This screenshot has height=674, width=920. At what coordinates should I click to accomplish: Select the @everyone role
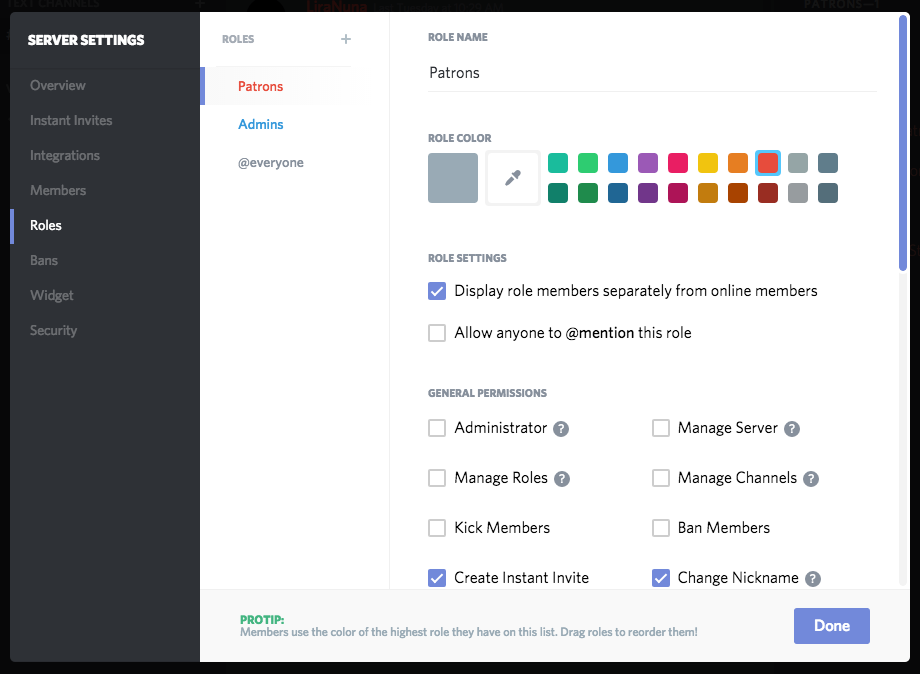[269, 162]
